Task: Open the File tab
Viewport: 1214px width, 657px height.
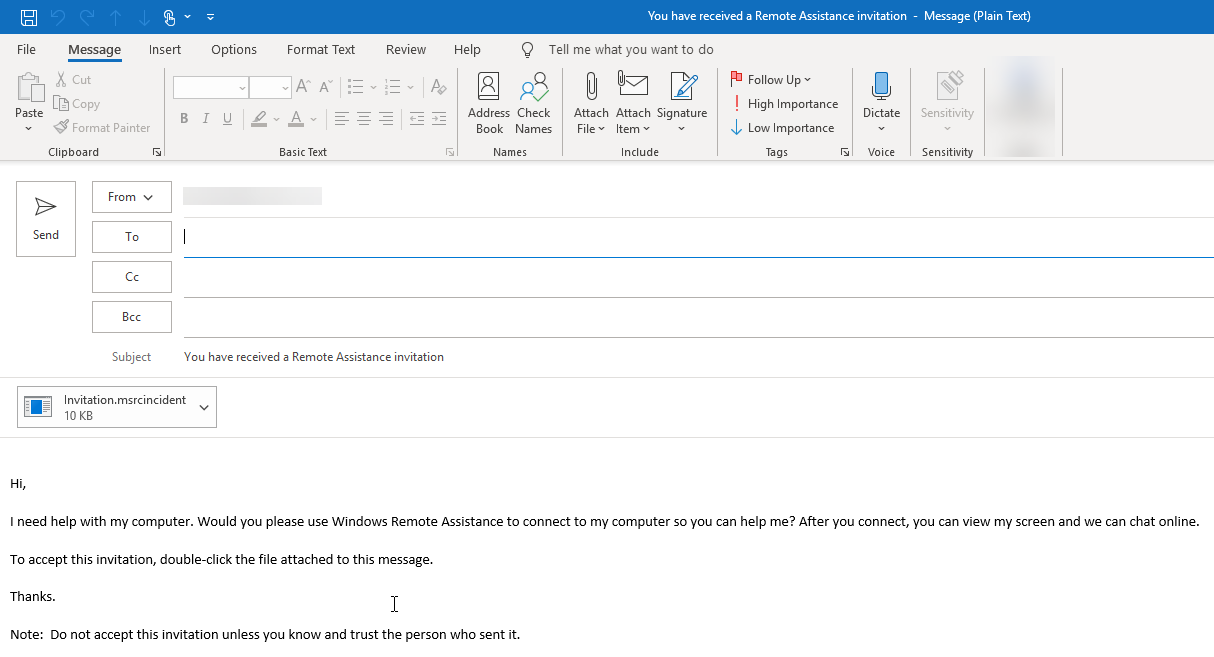Action: [x=27, y=49]
